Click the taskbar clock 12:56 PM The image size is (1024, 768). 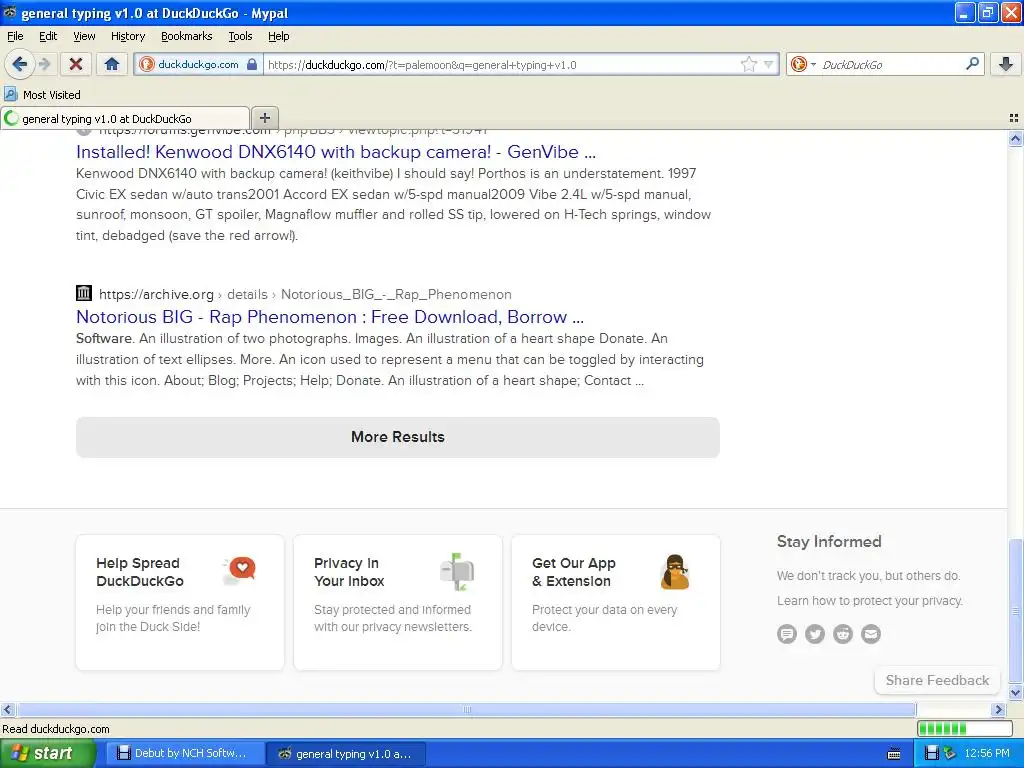coord(987,754)
